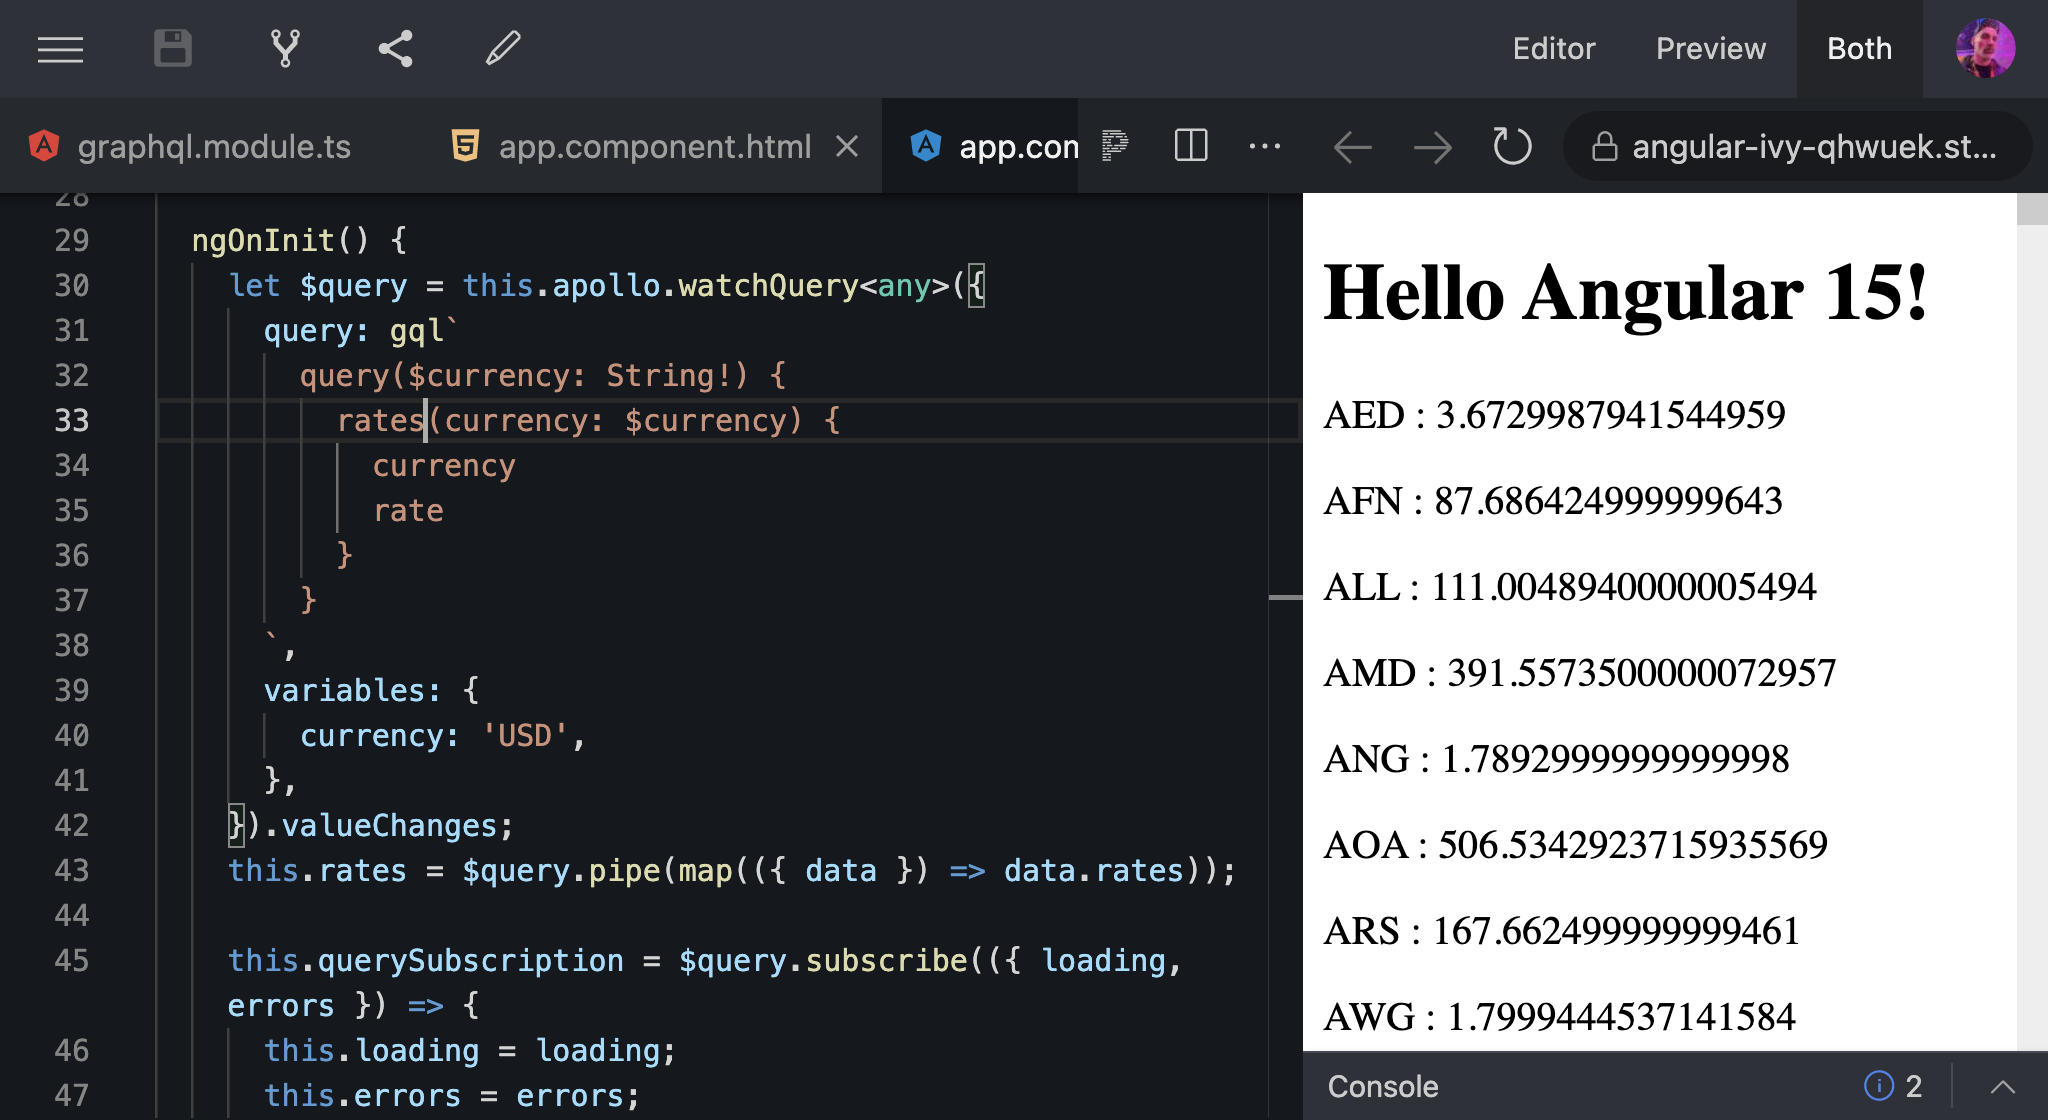The height and width of the screenshot is (1120, 2048).
Task: Switch to Preview only view
Action: point(1710,49)
